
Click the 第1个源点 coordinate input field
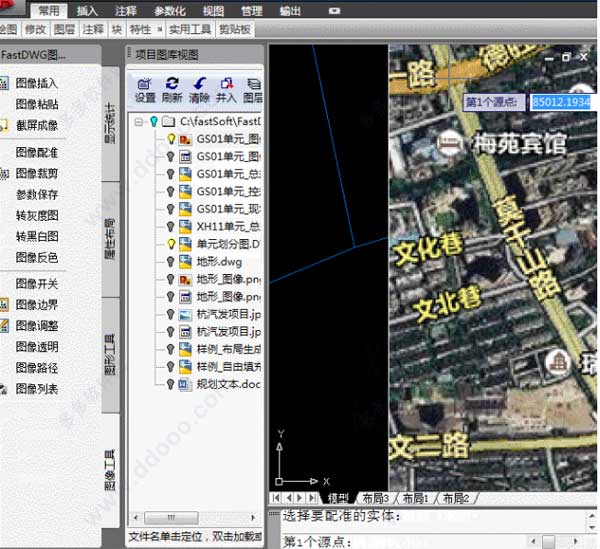[560, 101]
